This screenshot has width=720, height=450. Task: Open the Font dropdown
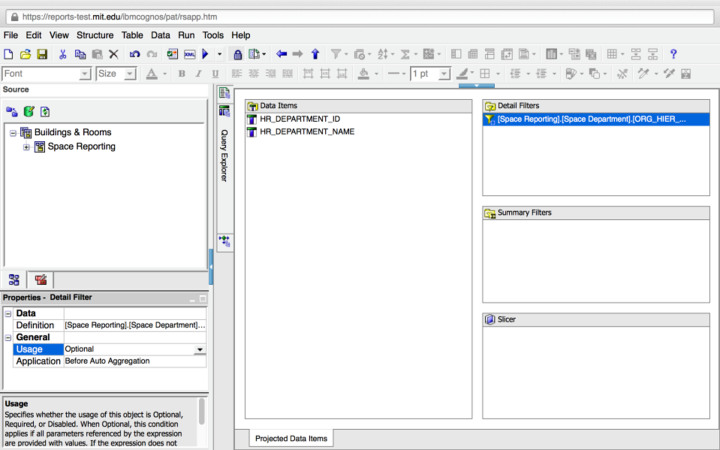point(85,74)
